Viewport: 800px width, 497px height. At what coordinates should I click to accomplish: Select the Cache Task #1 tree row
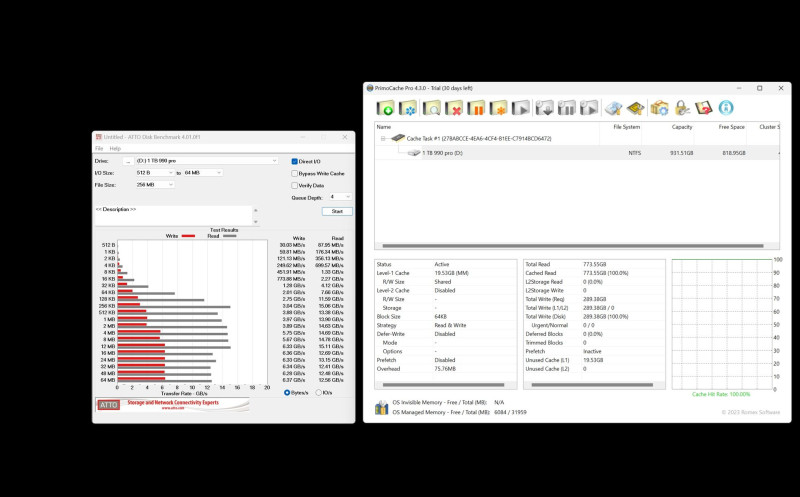[577, 138]
